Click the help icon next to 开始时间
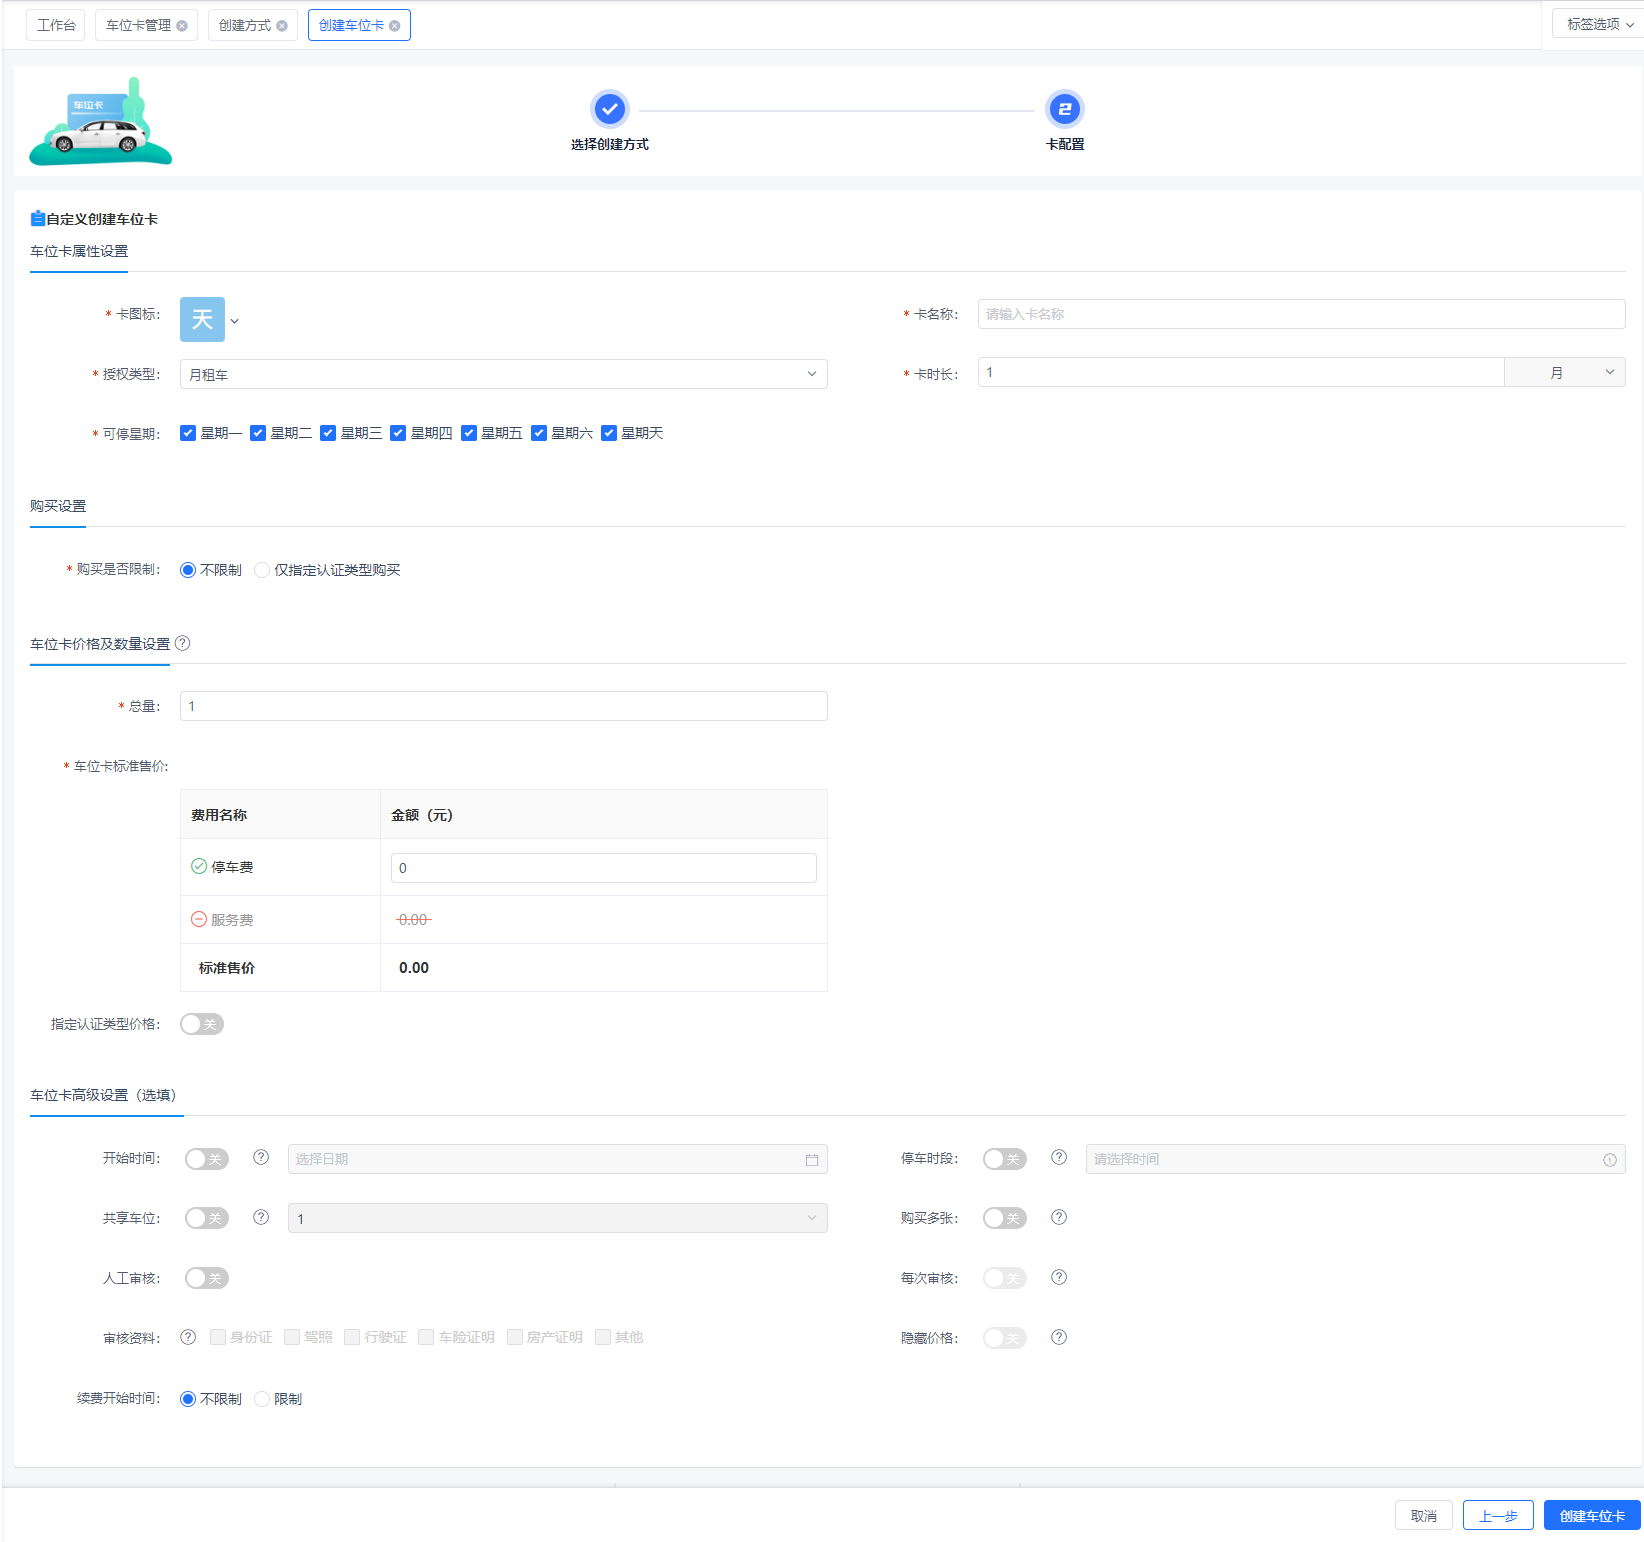 [x=261, y=1157]
